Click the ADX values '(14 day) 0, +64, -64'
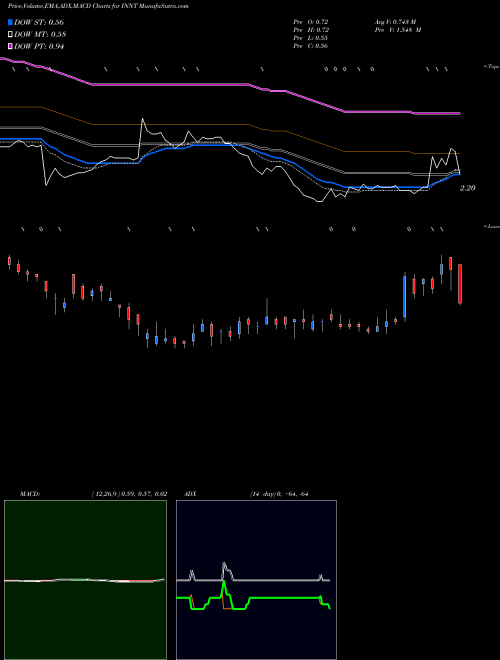 279,494
